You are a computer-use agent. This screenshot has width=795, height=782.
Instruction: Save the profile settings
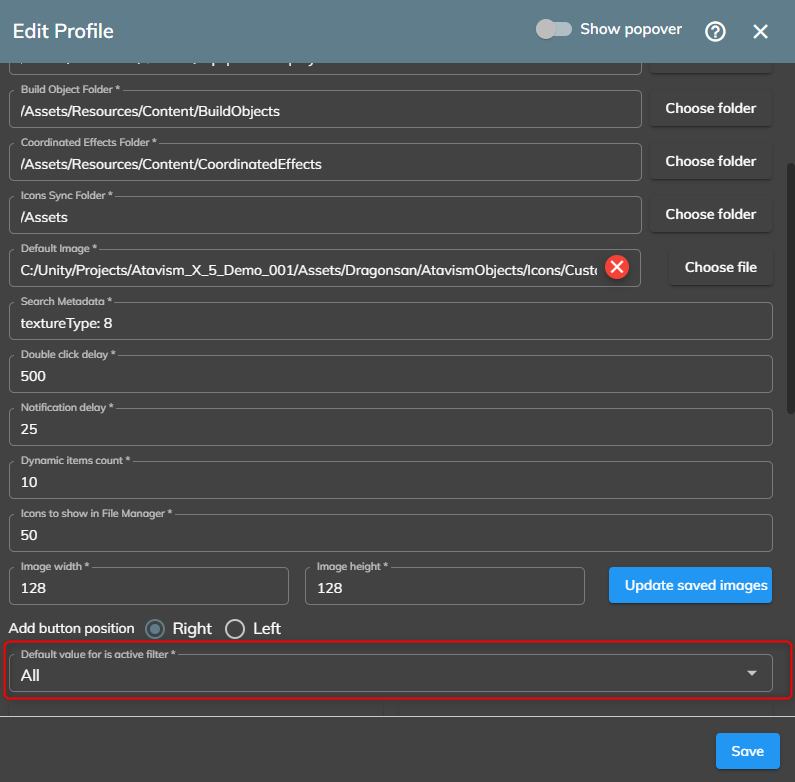point(747,751)
